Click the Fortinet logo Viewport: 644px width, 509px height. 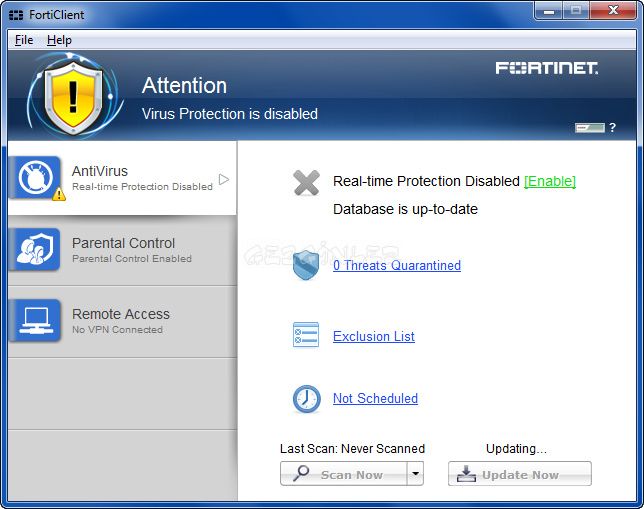click(x=547, y=68)
